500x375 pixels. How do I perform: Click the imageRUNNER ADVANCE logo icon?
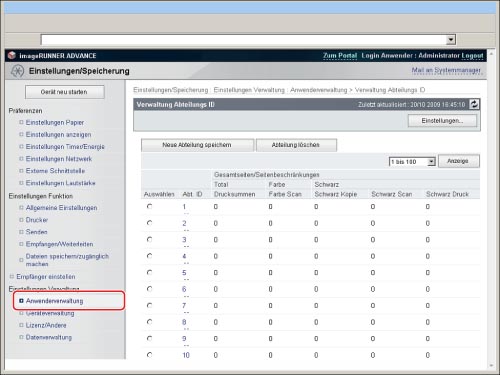12,55
